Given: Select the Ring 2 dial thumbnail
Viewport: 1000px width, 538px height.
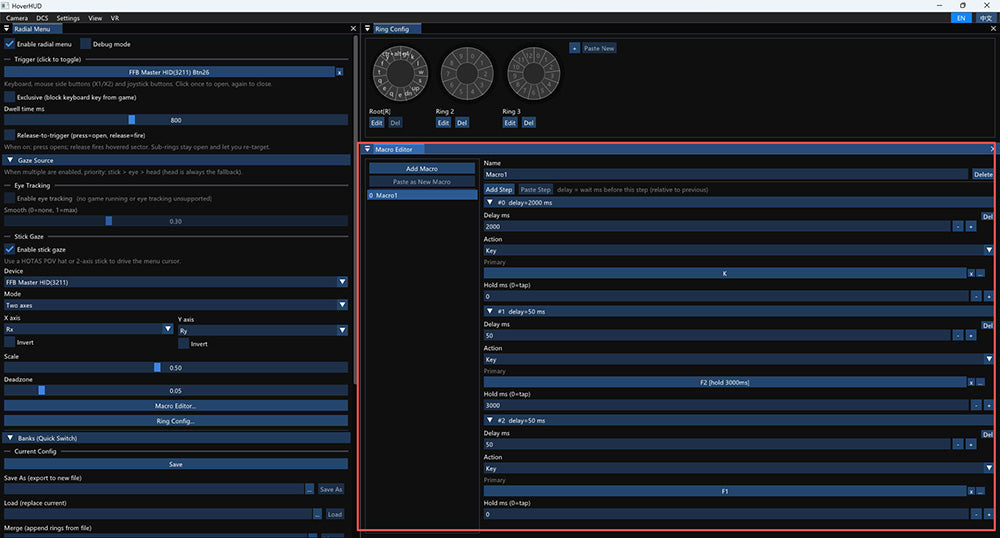Looking at the screenshot, I should 467,73.
